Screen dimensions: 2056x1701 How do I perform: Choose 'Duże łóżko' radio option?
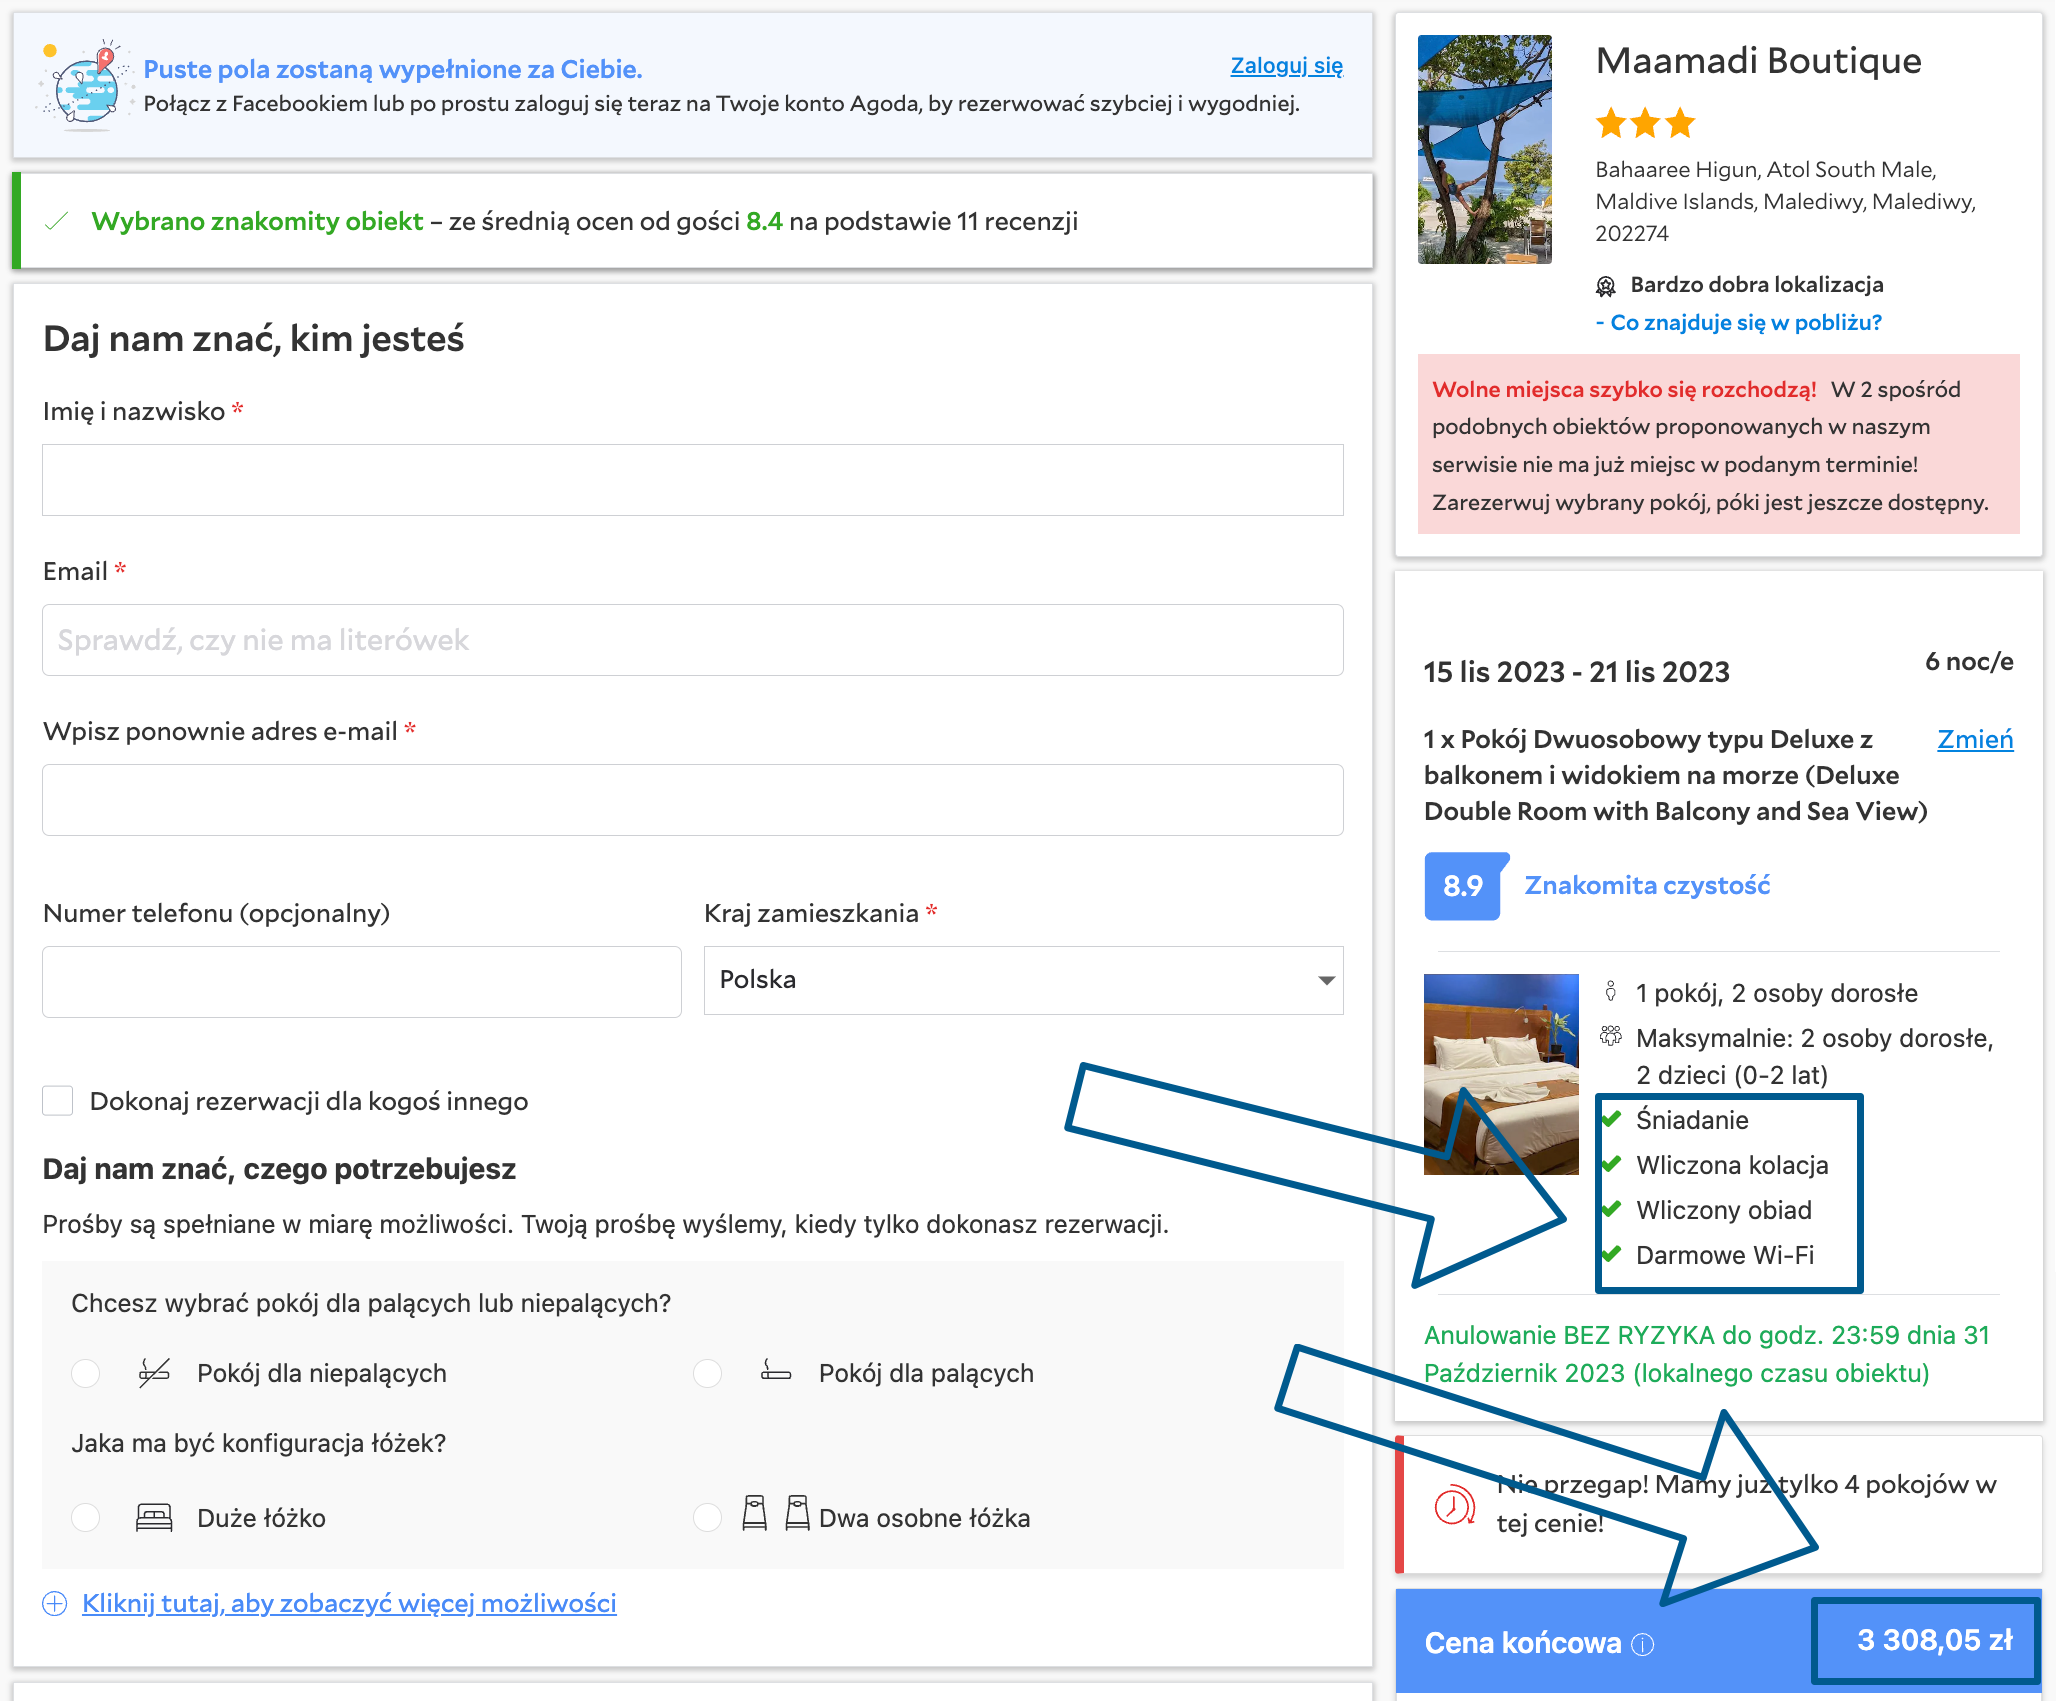point(86,1518)
